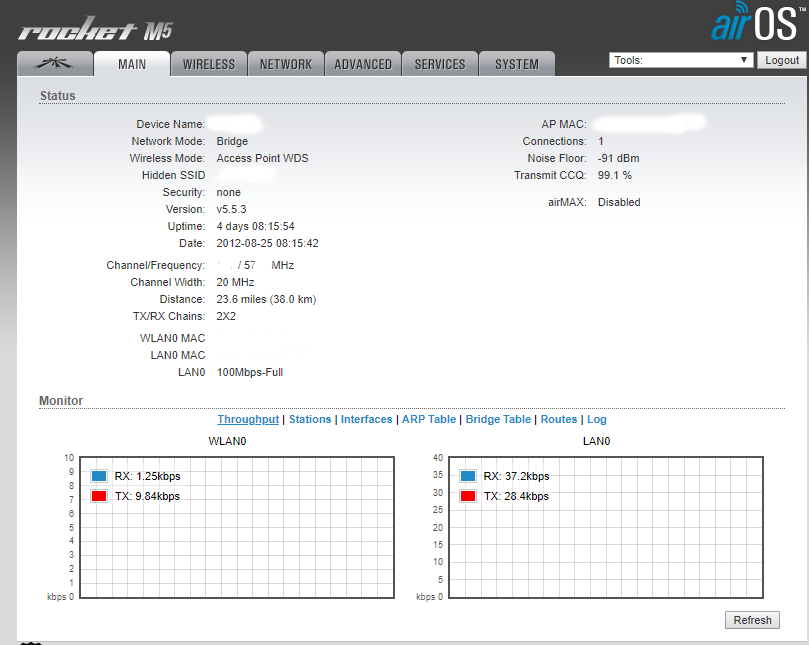The image size is (809, 645).
Task: Click the 'RX: 37.2kbps' LAN0 label
Action: [x=516, y=476]
